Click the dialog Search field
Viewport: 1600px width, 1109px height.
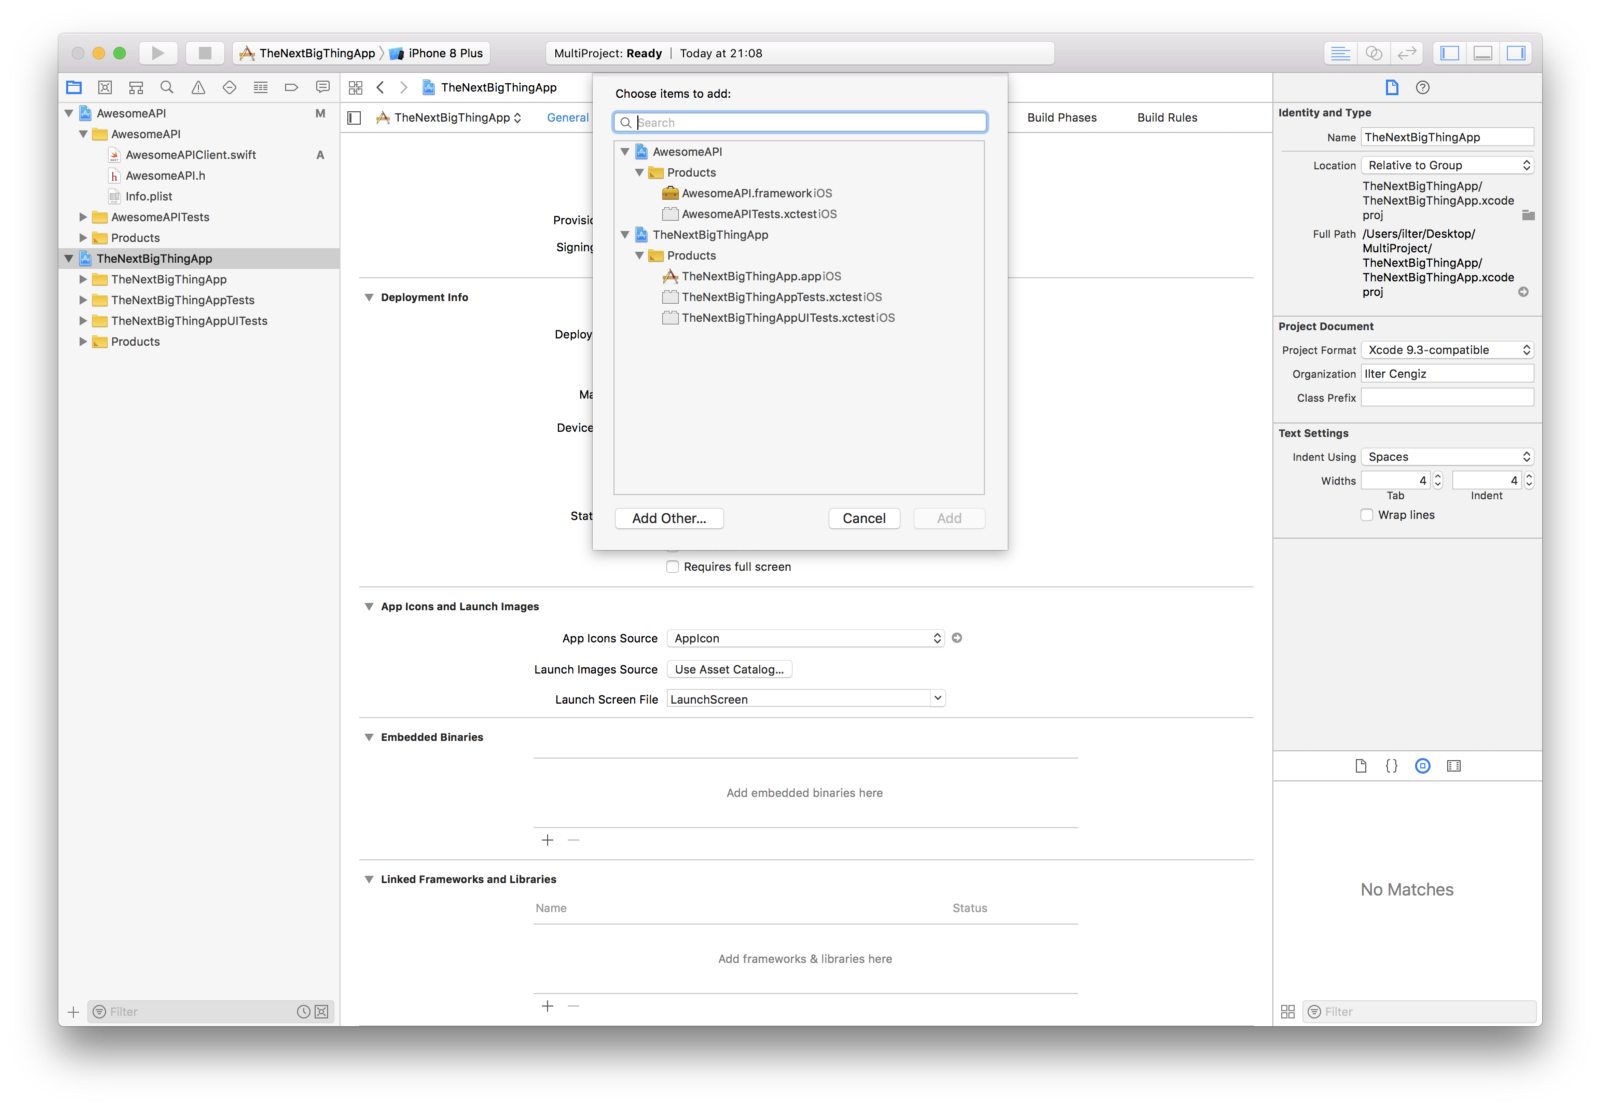pyautogui.click(x=800, y=122)
